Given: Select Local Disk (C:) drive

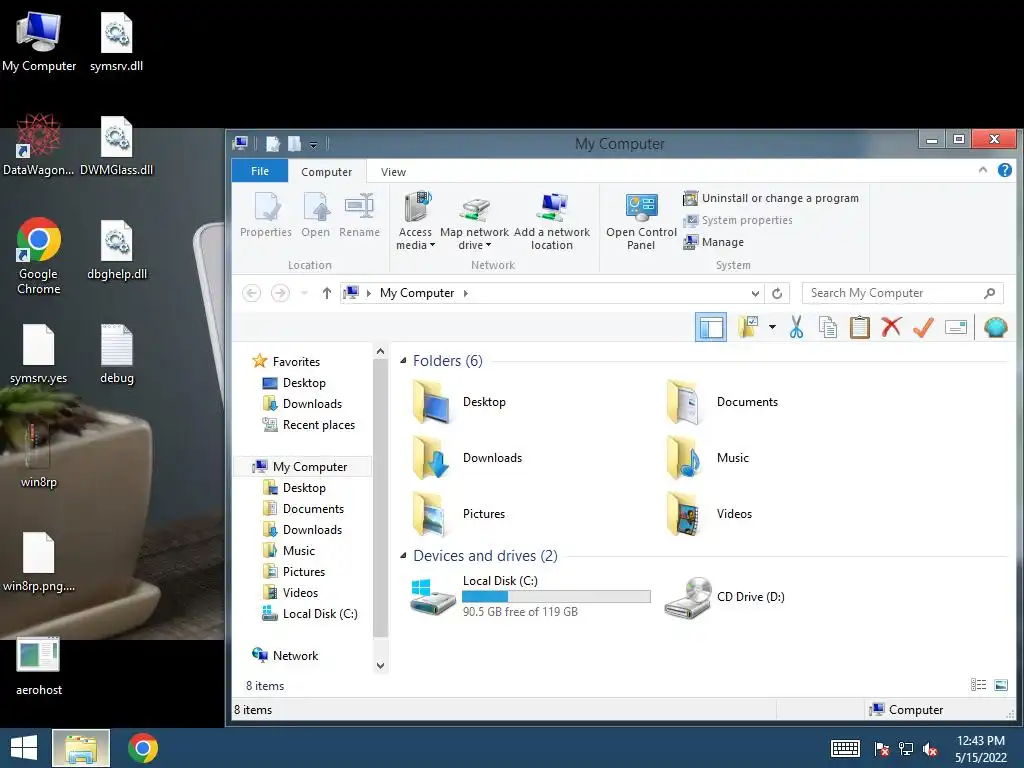Looking at the screenshot, I should (x=530, y=596).
